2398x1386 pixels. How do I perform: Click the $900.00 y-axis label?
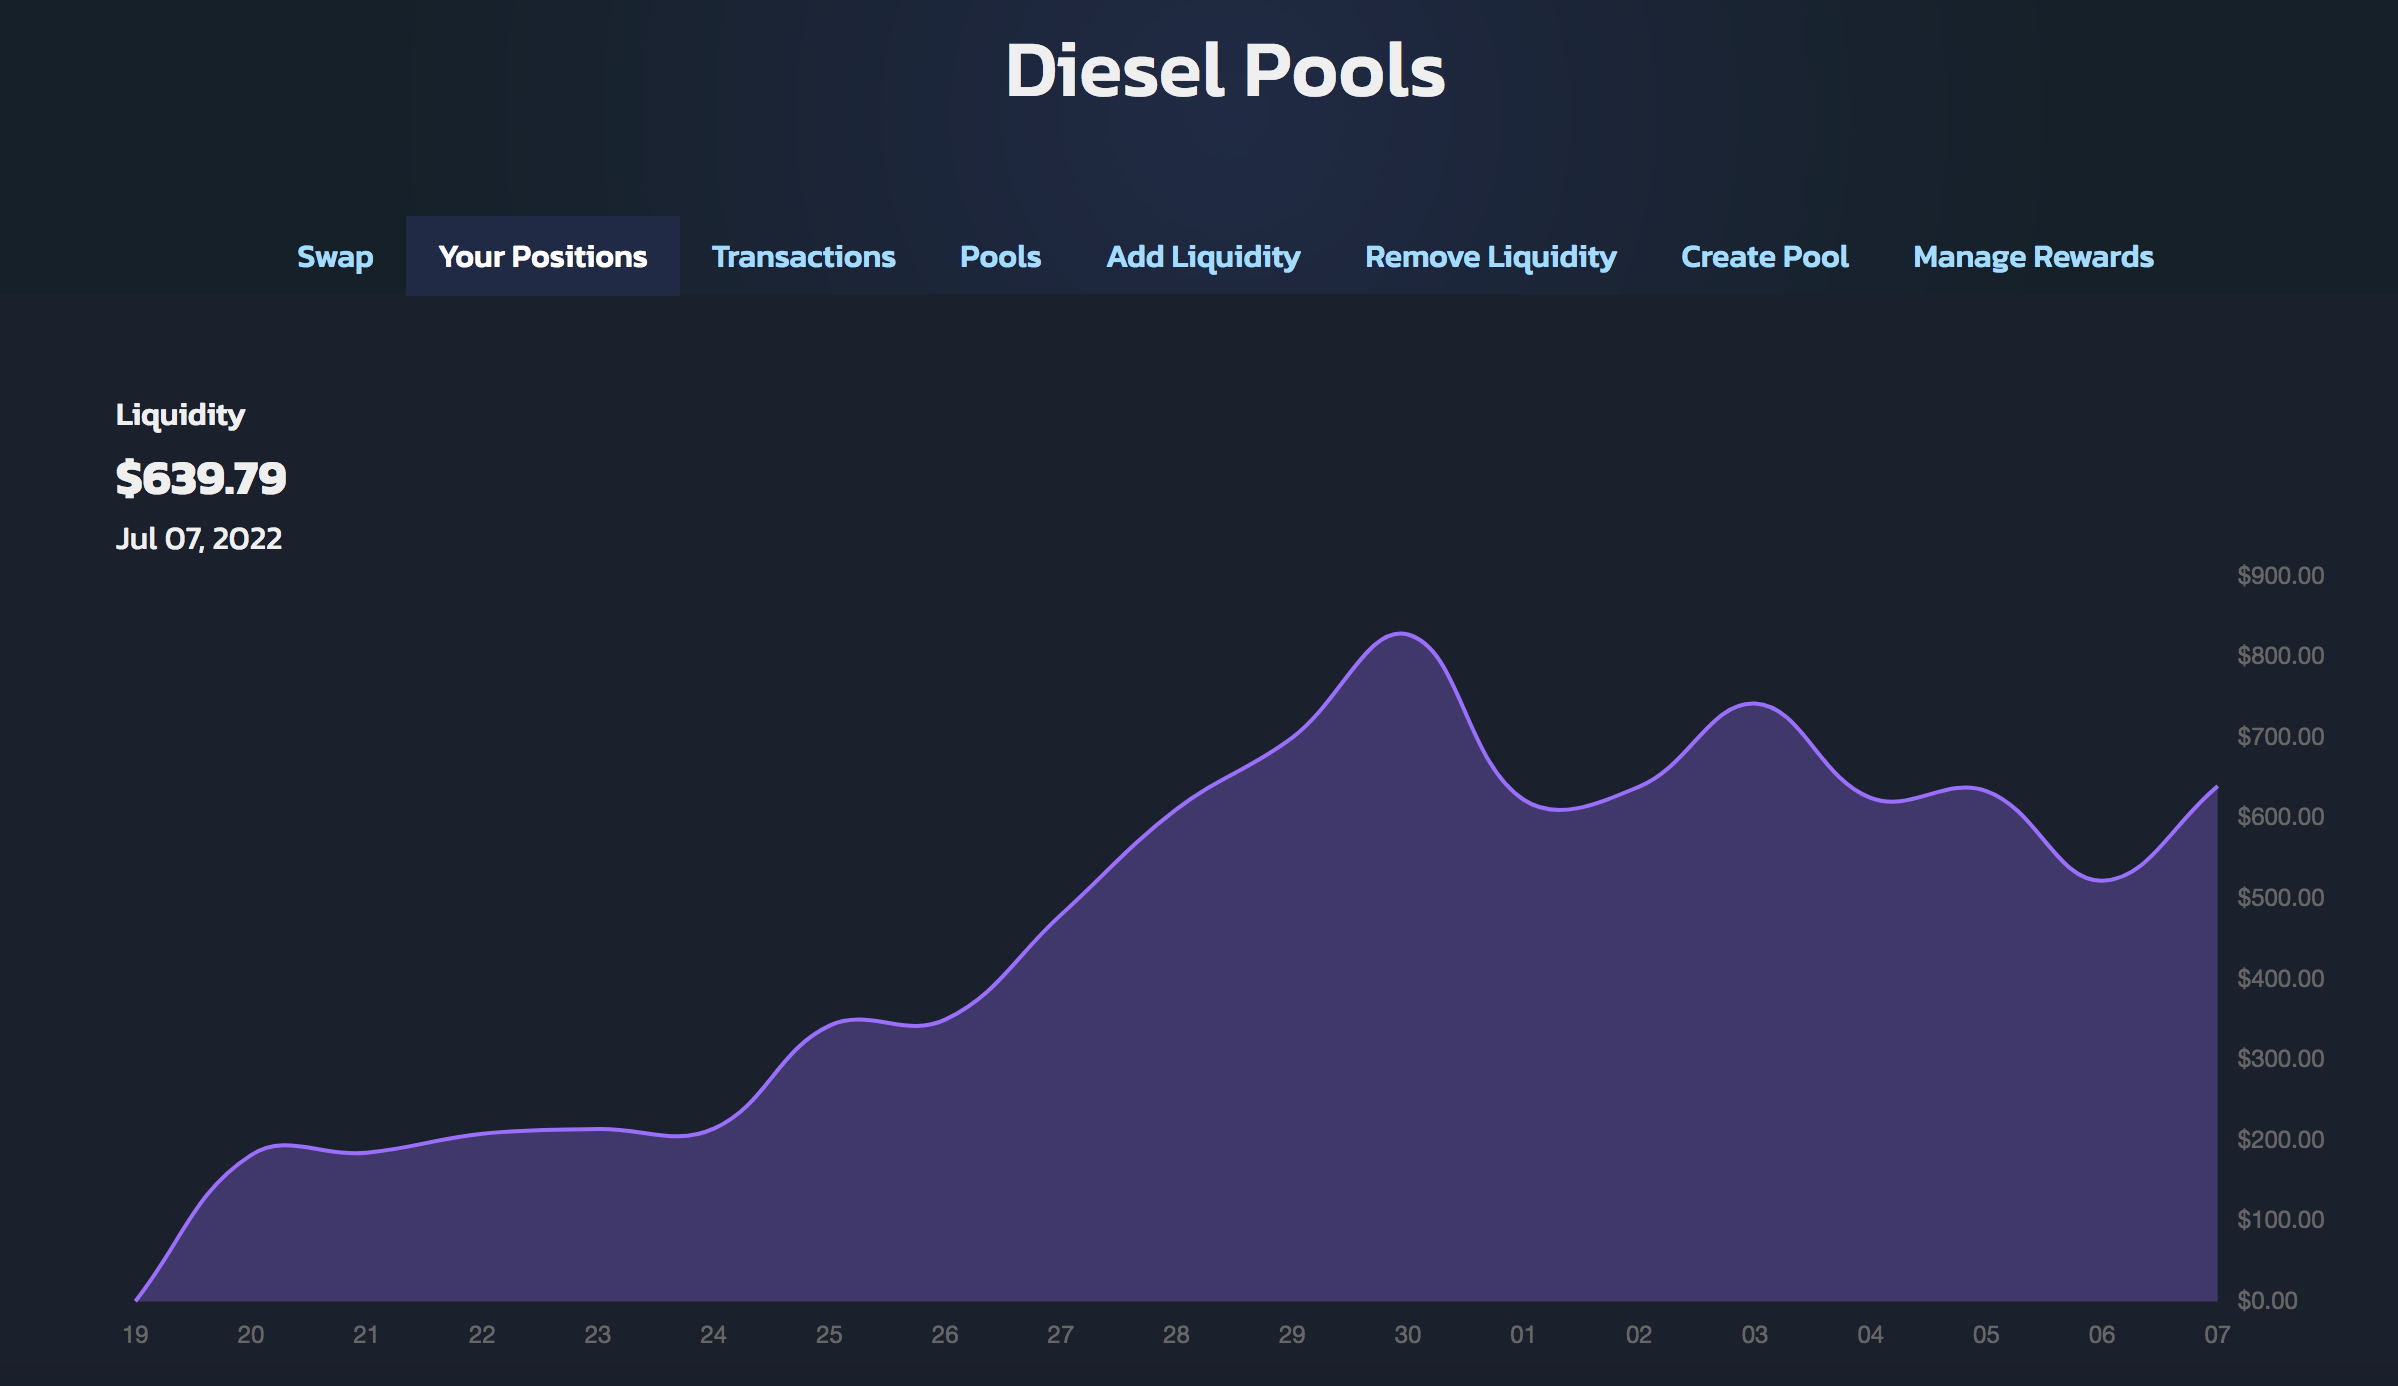click(2280, 575)
